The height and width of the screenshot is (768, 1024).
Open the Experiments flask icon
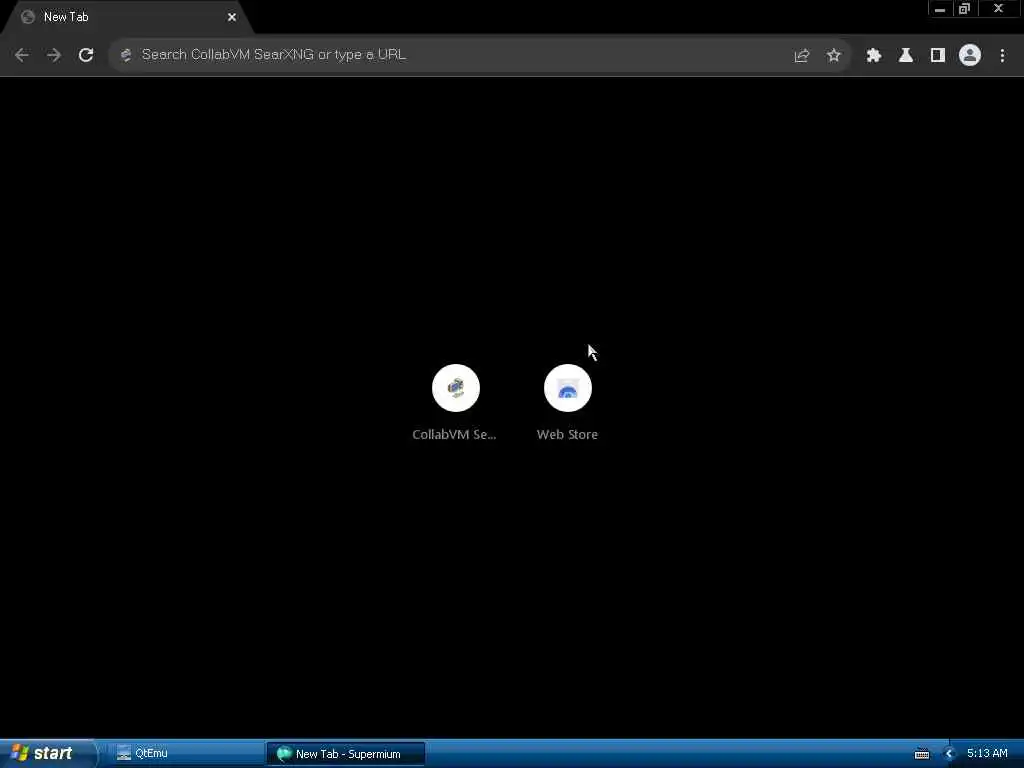point(906,56)
